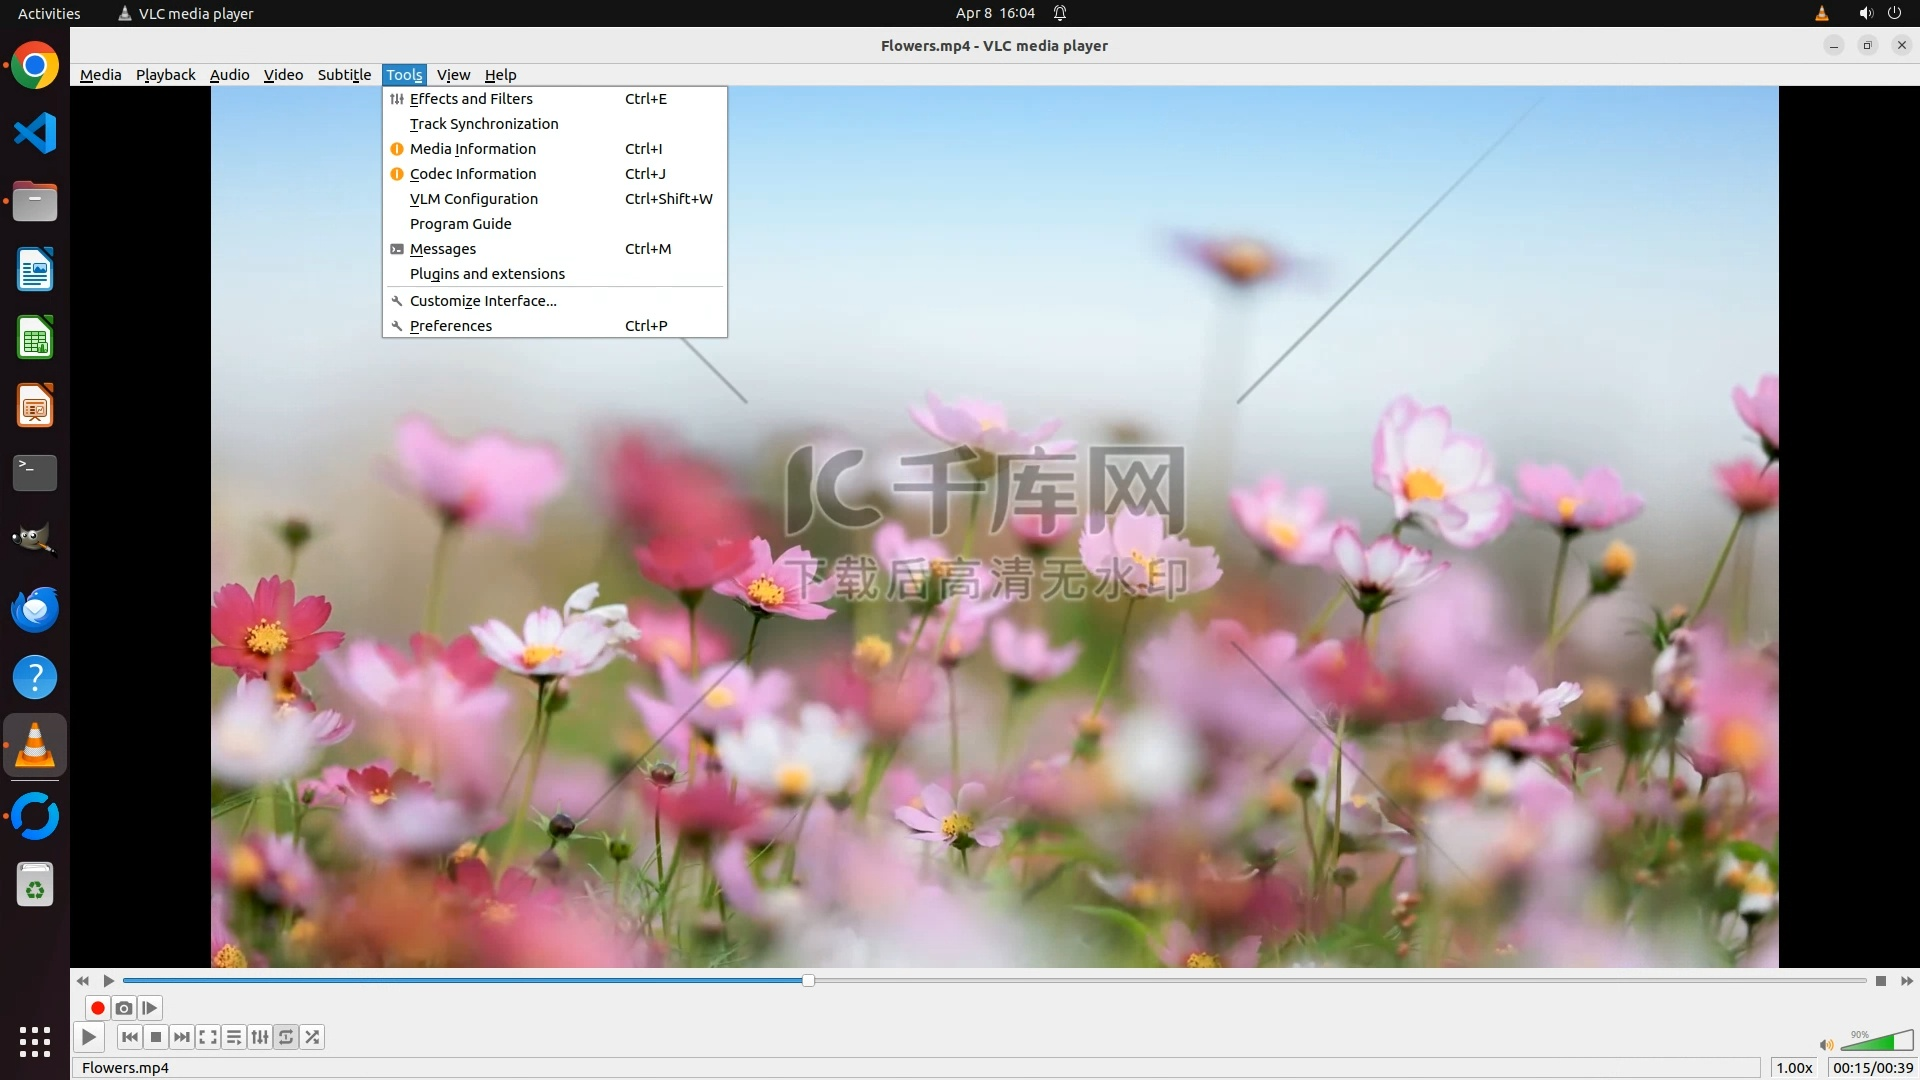Choose Preferences from Tools menu
This screenshot has width=1920, height=1080.
pyautogui.click(x=451, y=326)
